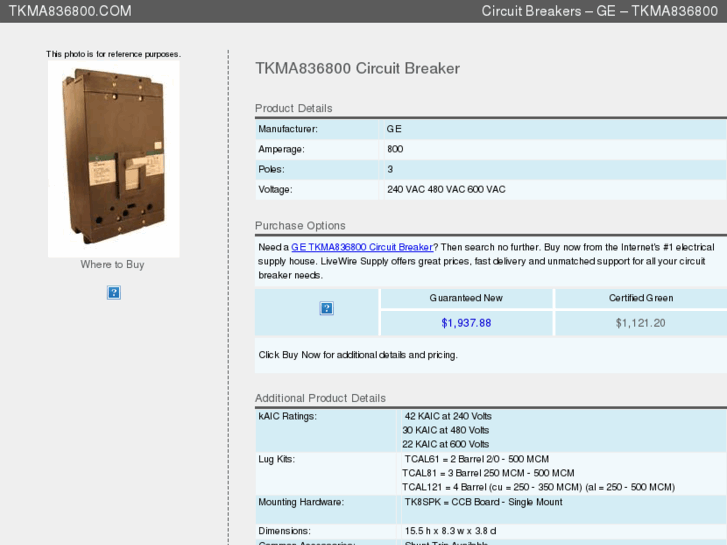Click the Circuit Breakers – GE – TKMA836800 header text
Viewport: 727px width, 545px height.
tap(599, 11)
